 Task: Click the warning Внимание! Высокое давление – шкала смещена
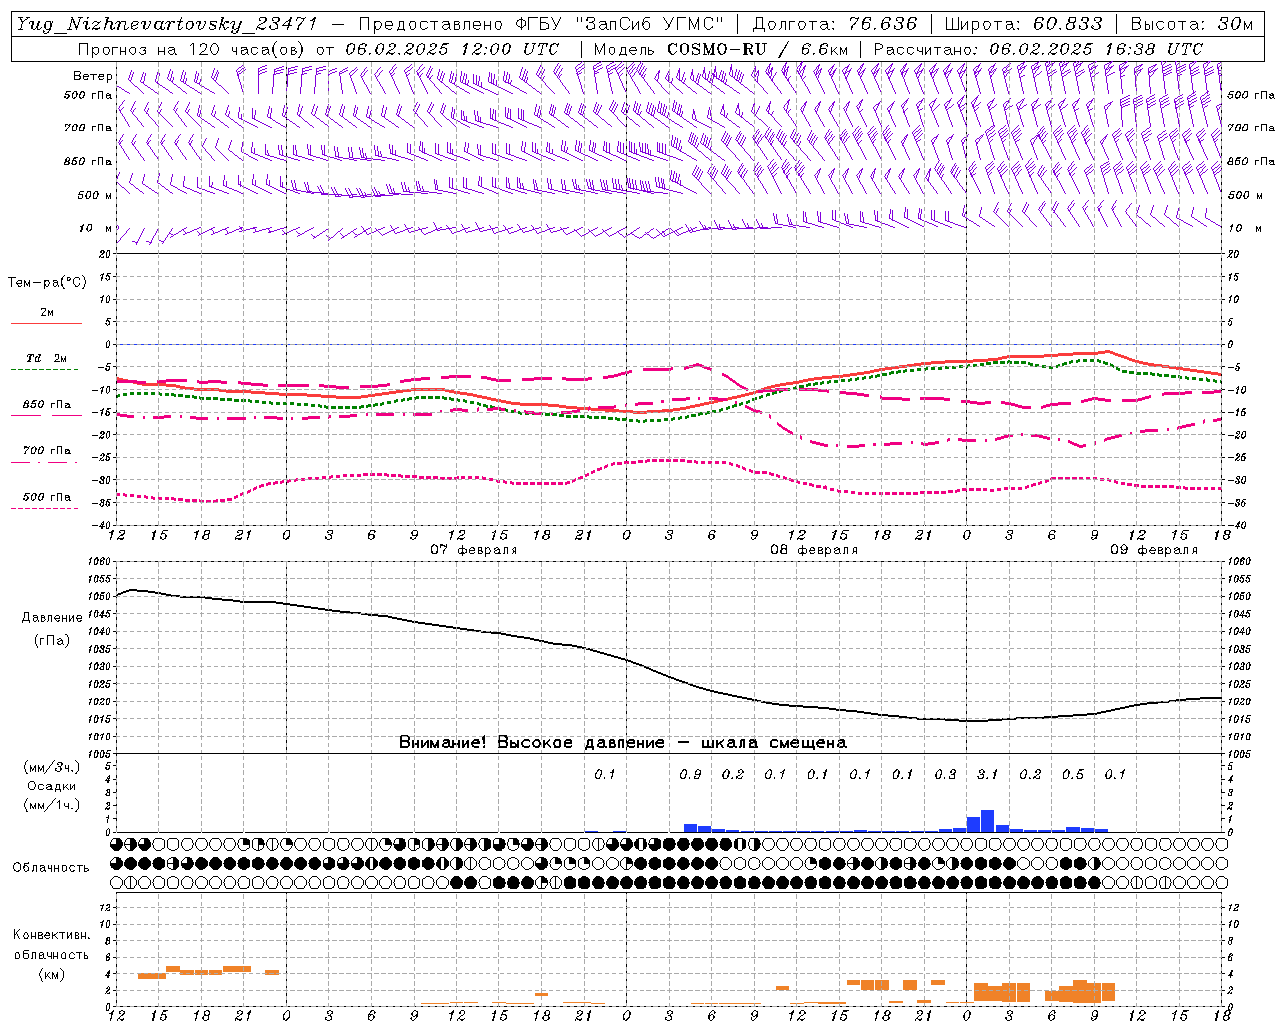622,742
